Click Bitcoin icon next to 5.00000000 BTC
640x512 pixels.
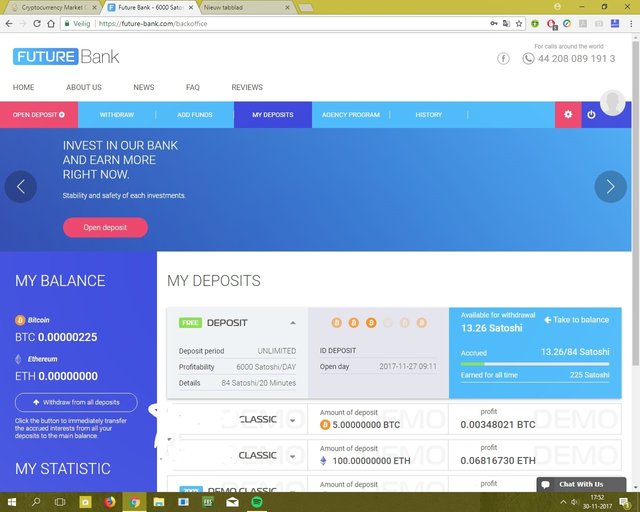pos(325,425)
